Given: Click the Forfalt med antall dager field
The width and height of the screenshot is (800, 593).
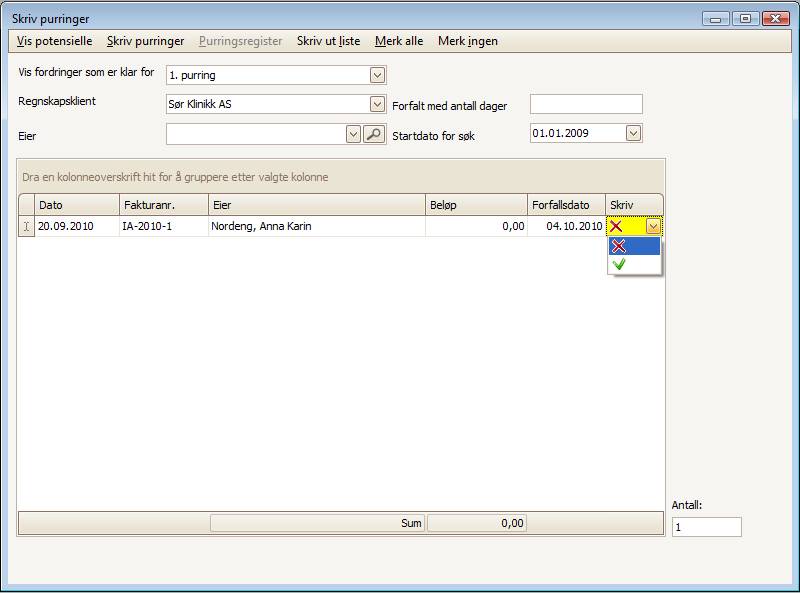Looking at the screenshot, I should tap(586, 104).
